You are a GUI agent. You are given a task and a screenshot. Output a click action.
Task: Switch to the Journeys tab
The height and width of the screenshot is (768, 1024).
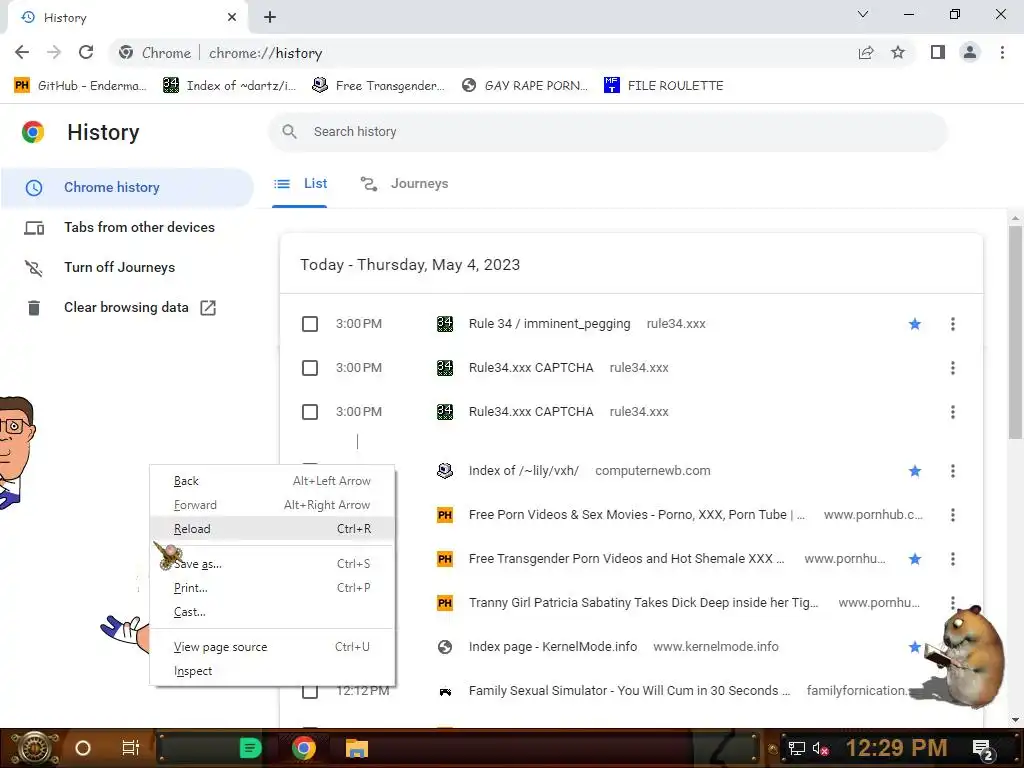404,184
